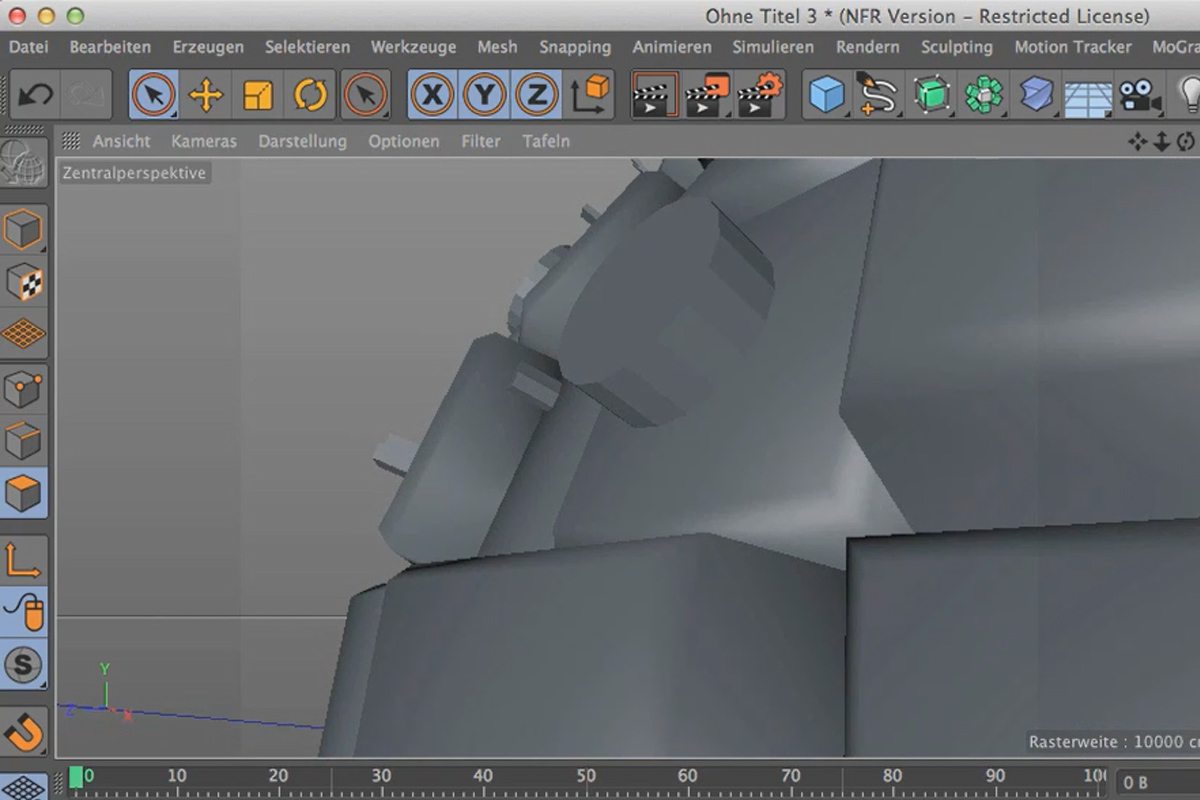Select the Rotate tool

pos(310,96)
